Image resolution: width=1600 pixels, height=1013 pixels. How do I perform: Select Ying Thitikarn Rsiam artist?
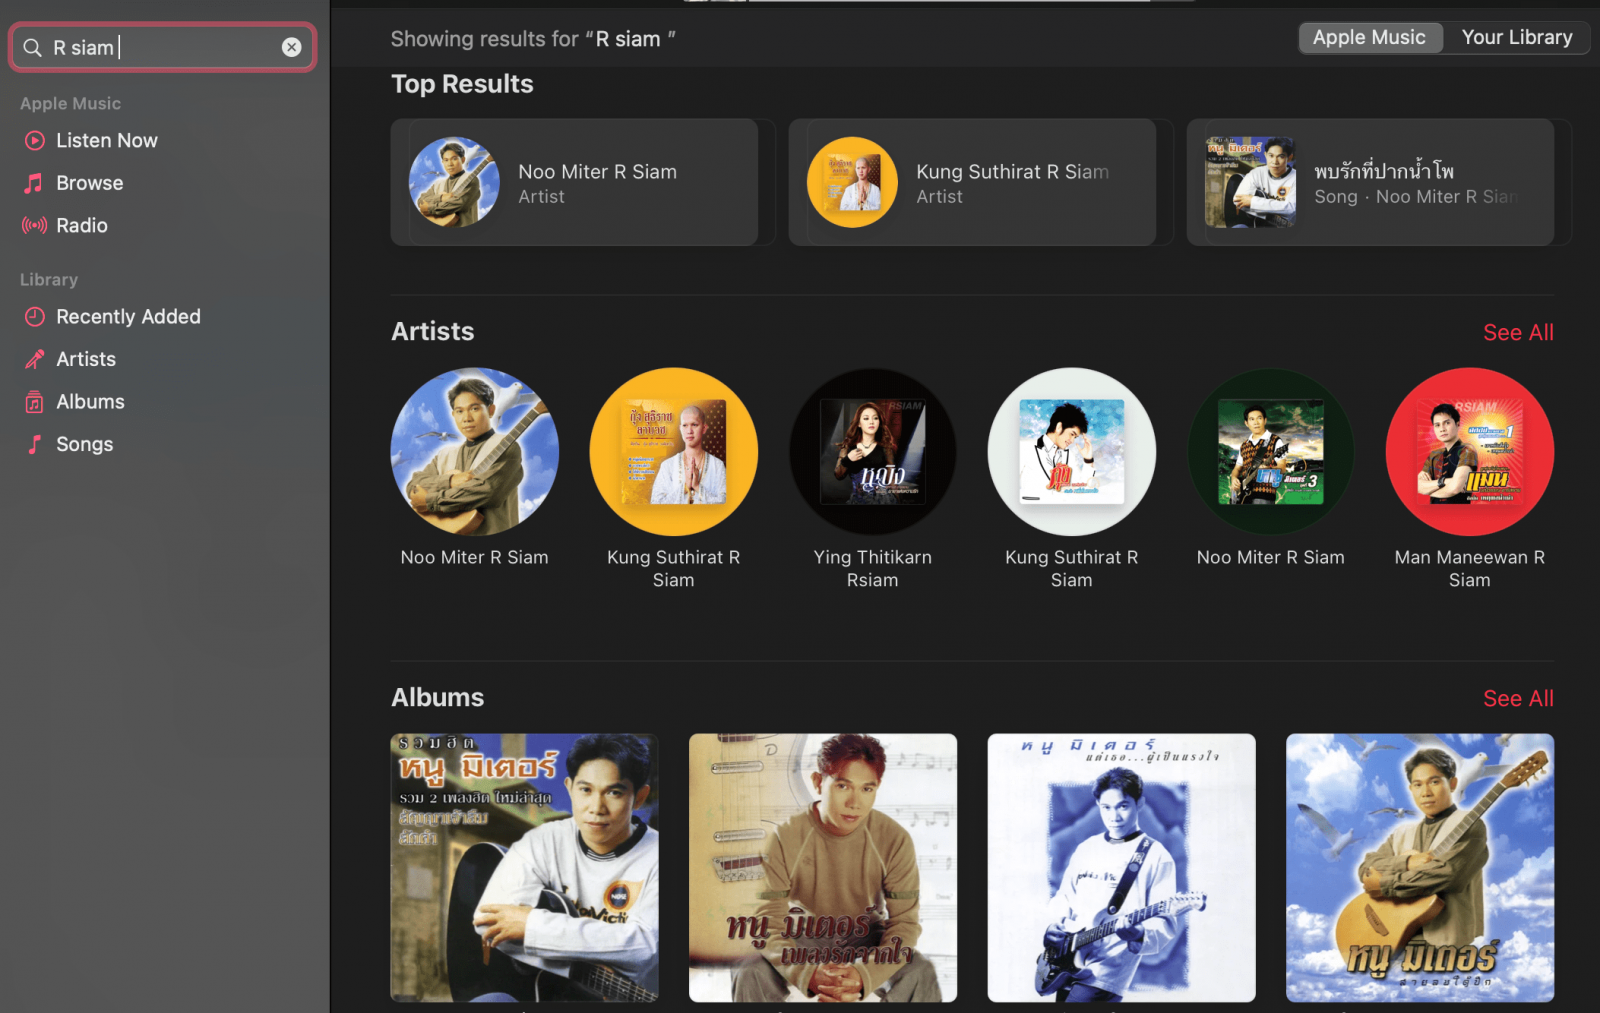pyautogui.click(x=872, y=452)
